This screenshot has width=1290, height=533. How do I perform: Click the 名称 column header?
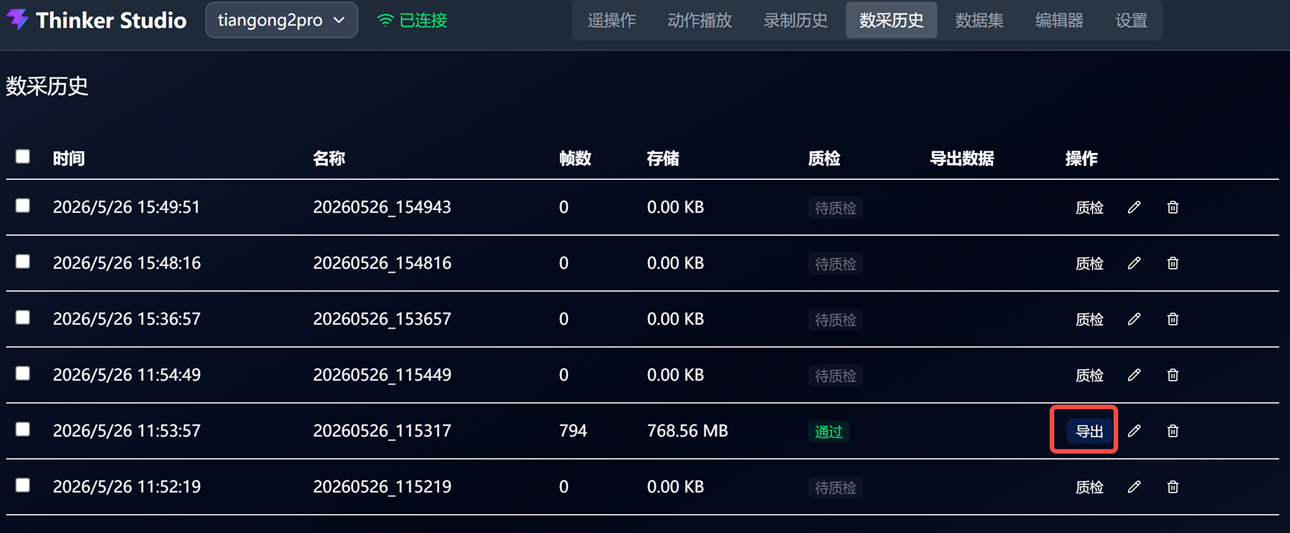pyautogui.click(x=329, y=158)
